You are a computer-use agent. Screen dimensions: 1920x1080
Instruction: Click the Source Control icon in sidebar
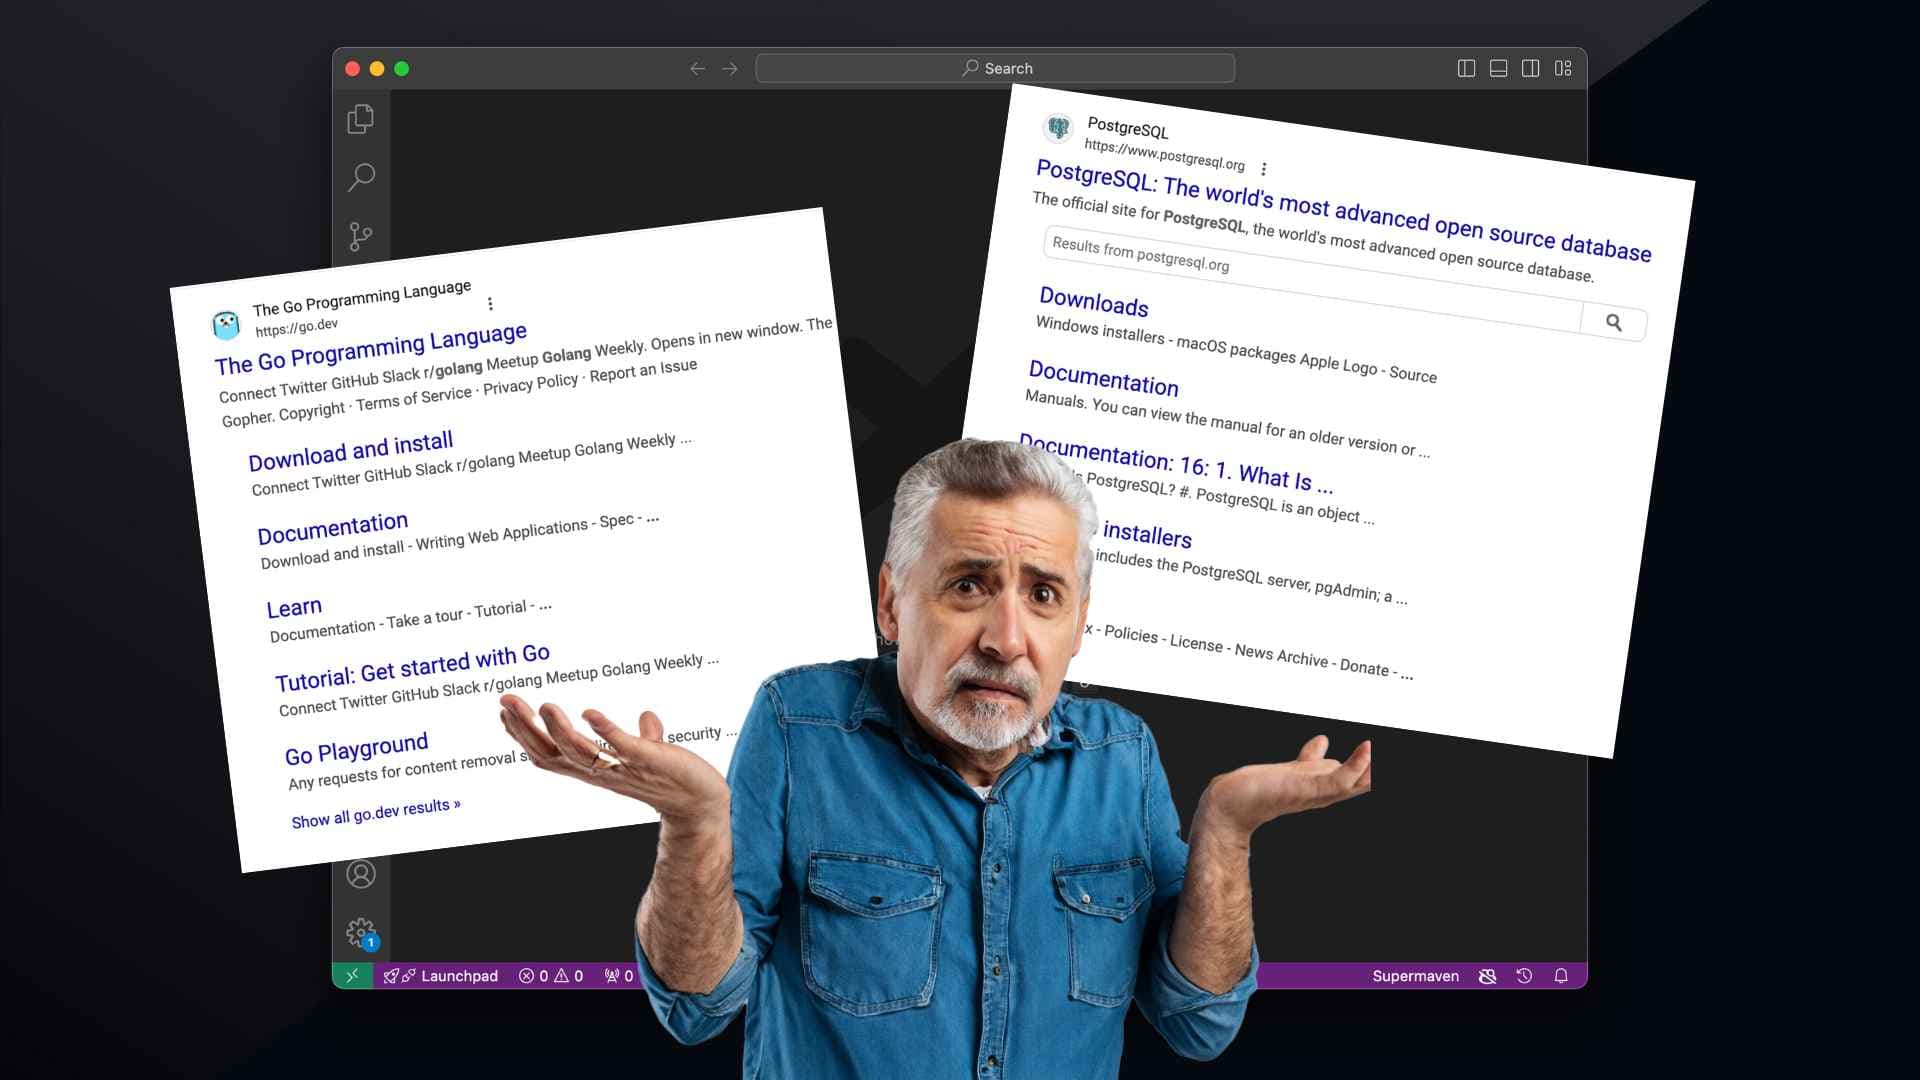[x=363, y=235]
